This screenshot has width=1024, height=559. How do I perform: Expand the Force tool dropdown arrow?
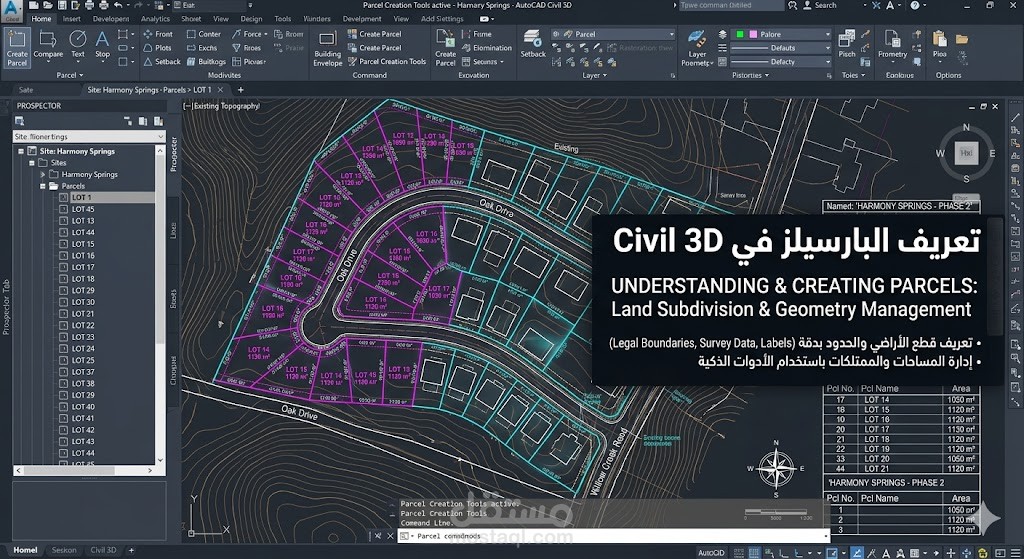pyautogui.click(x=266, y=34)
